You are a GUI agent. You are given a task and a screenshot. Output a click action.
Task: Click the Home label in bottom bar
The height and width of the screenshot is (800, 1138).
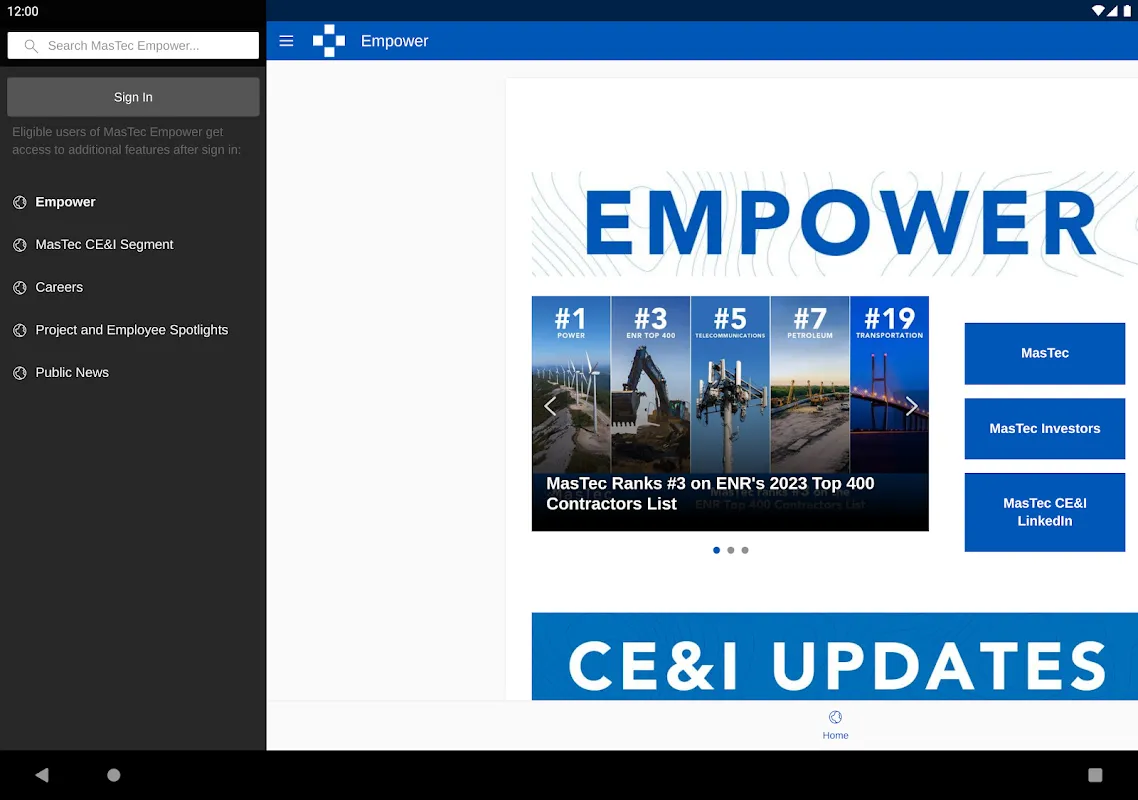coord(835,735)
